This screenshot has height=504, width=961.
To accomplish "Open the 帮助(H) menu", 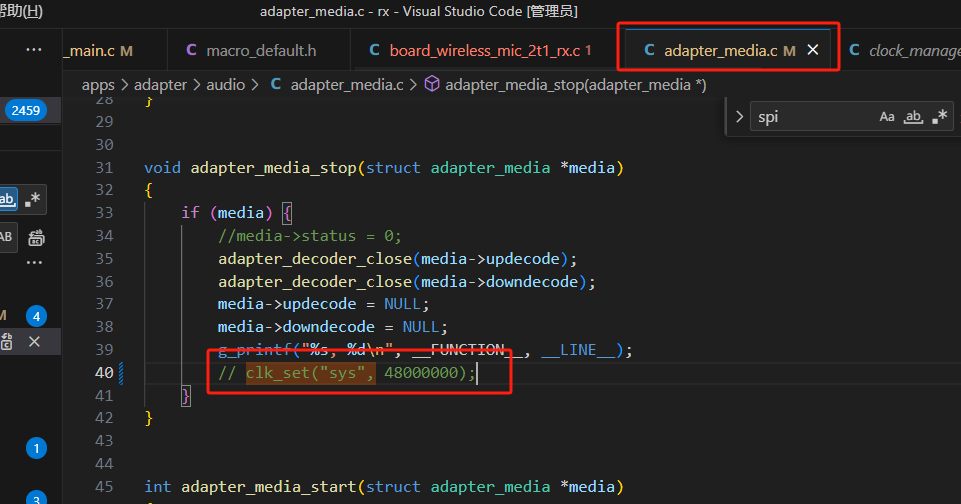I will 21,11.
